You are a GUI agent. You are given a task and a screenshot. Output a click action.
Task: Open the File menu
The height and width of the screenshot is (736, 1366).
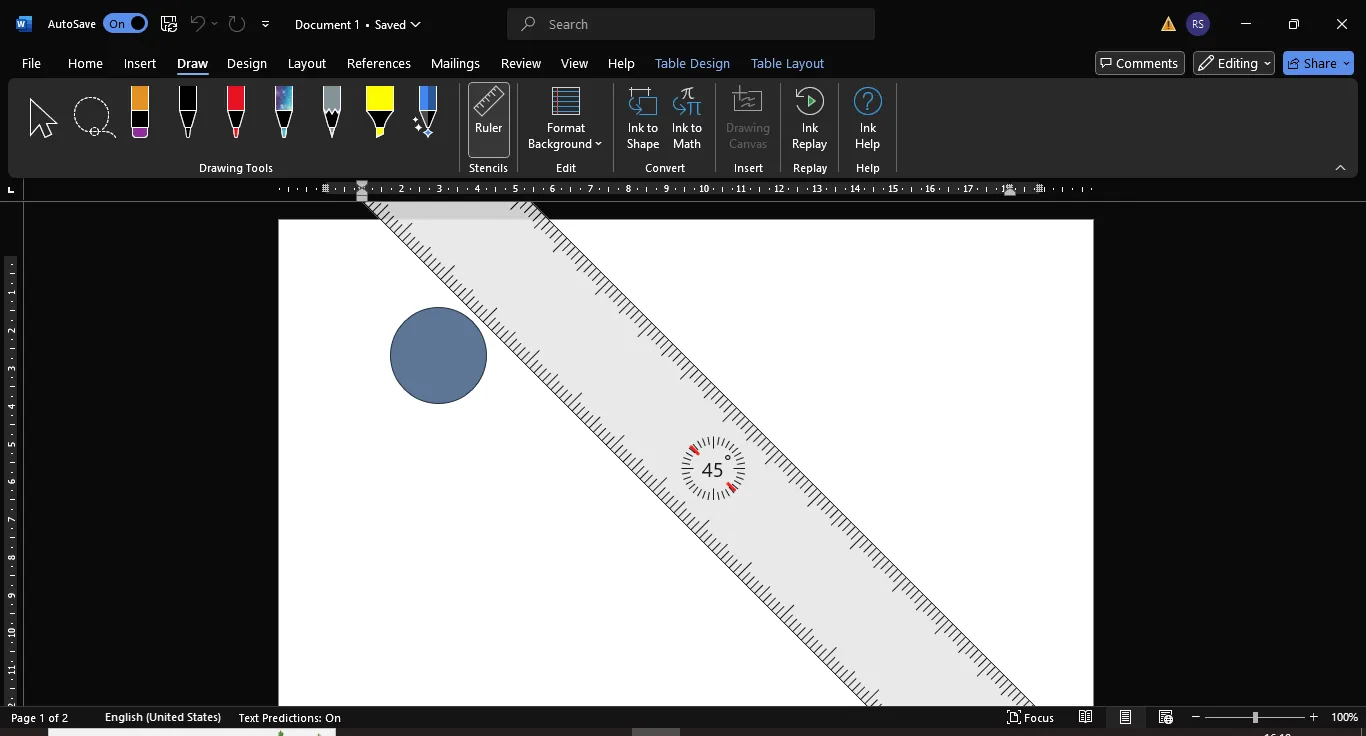tap(31, 63)
